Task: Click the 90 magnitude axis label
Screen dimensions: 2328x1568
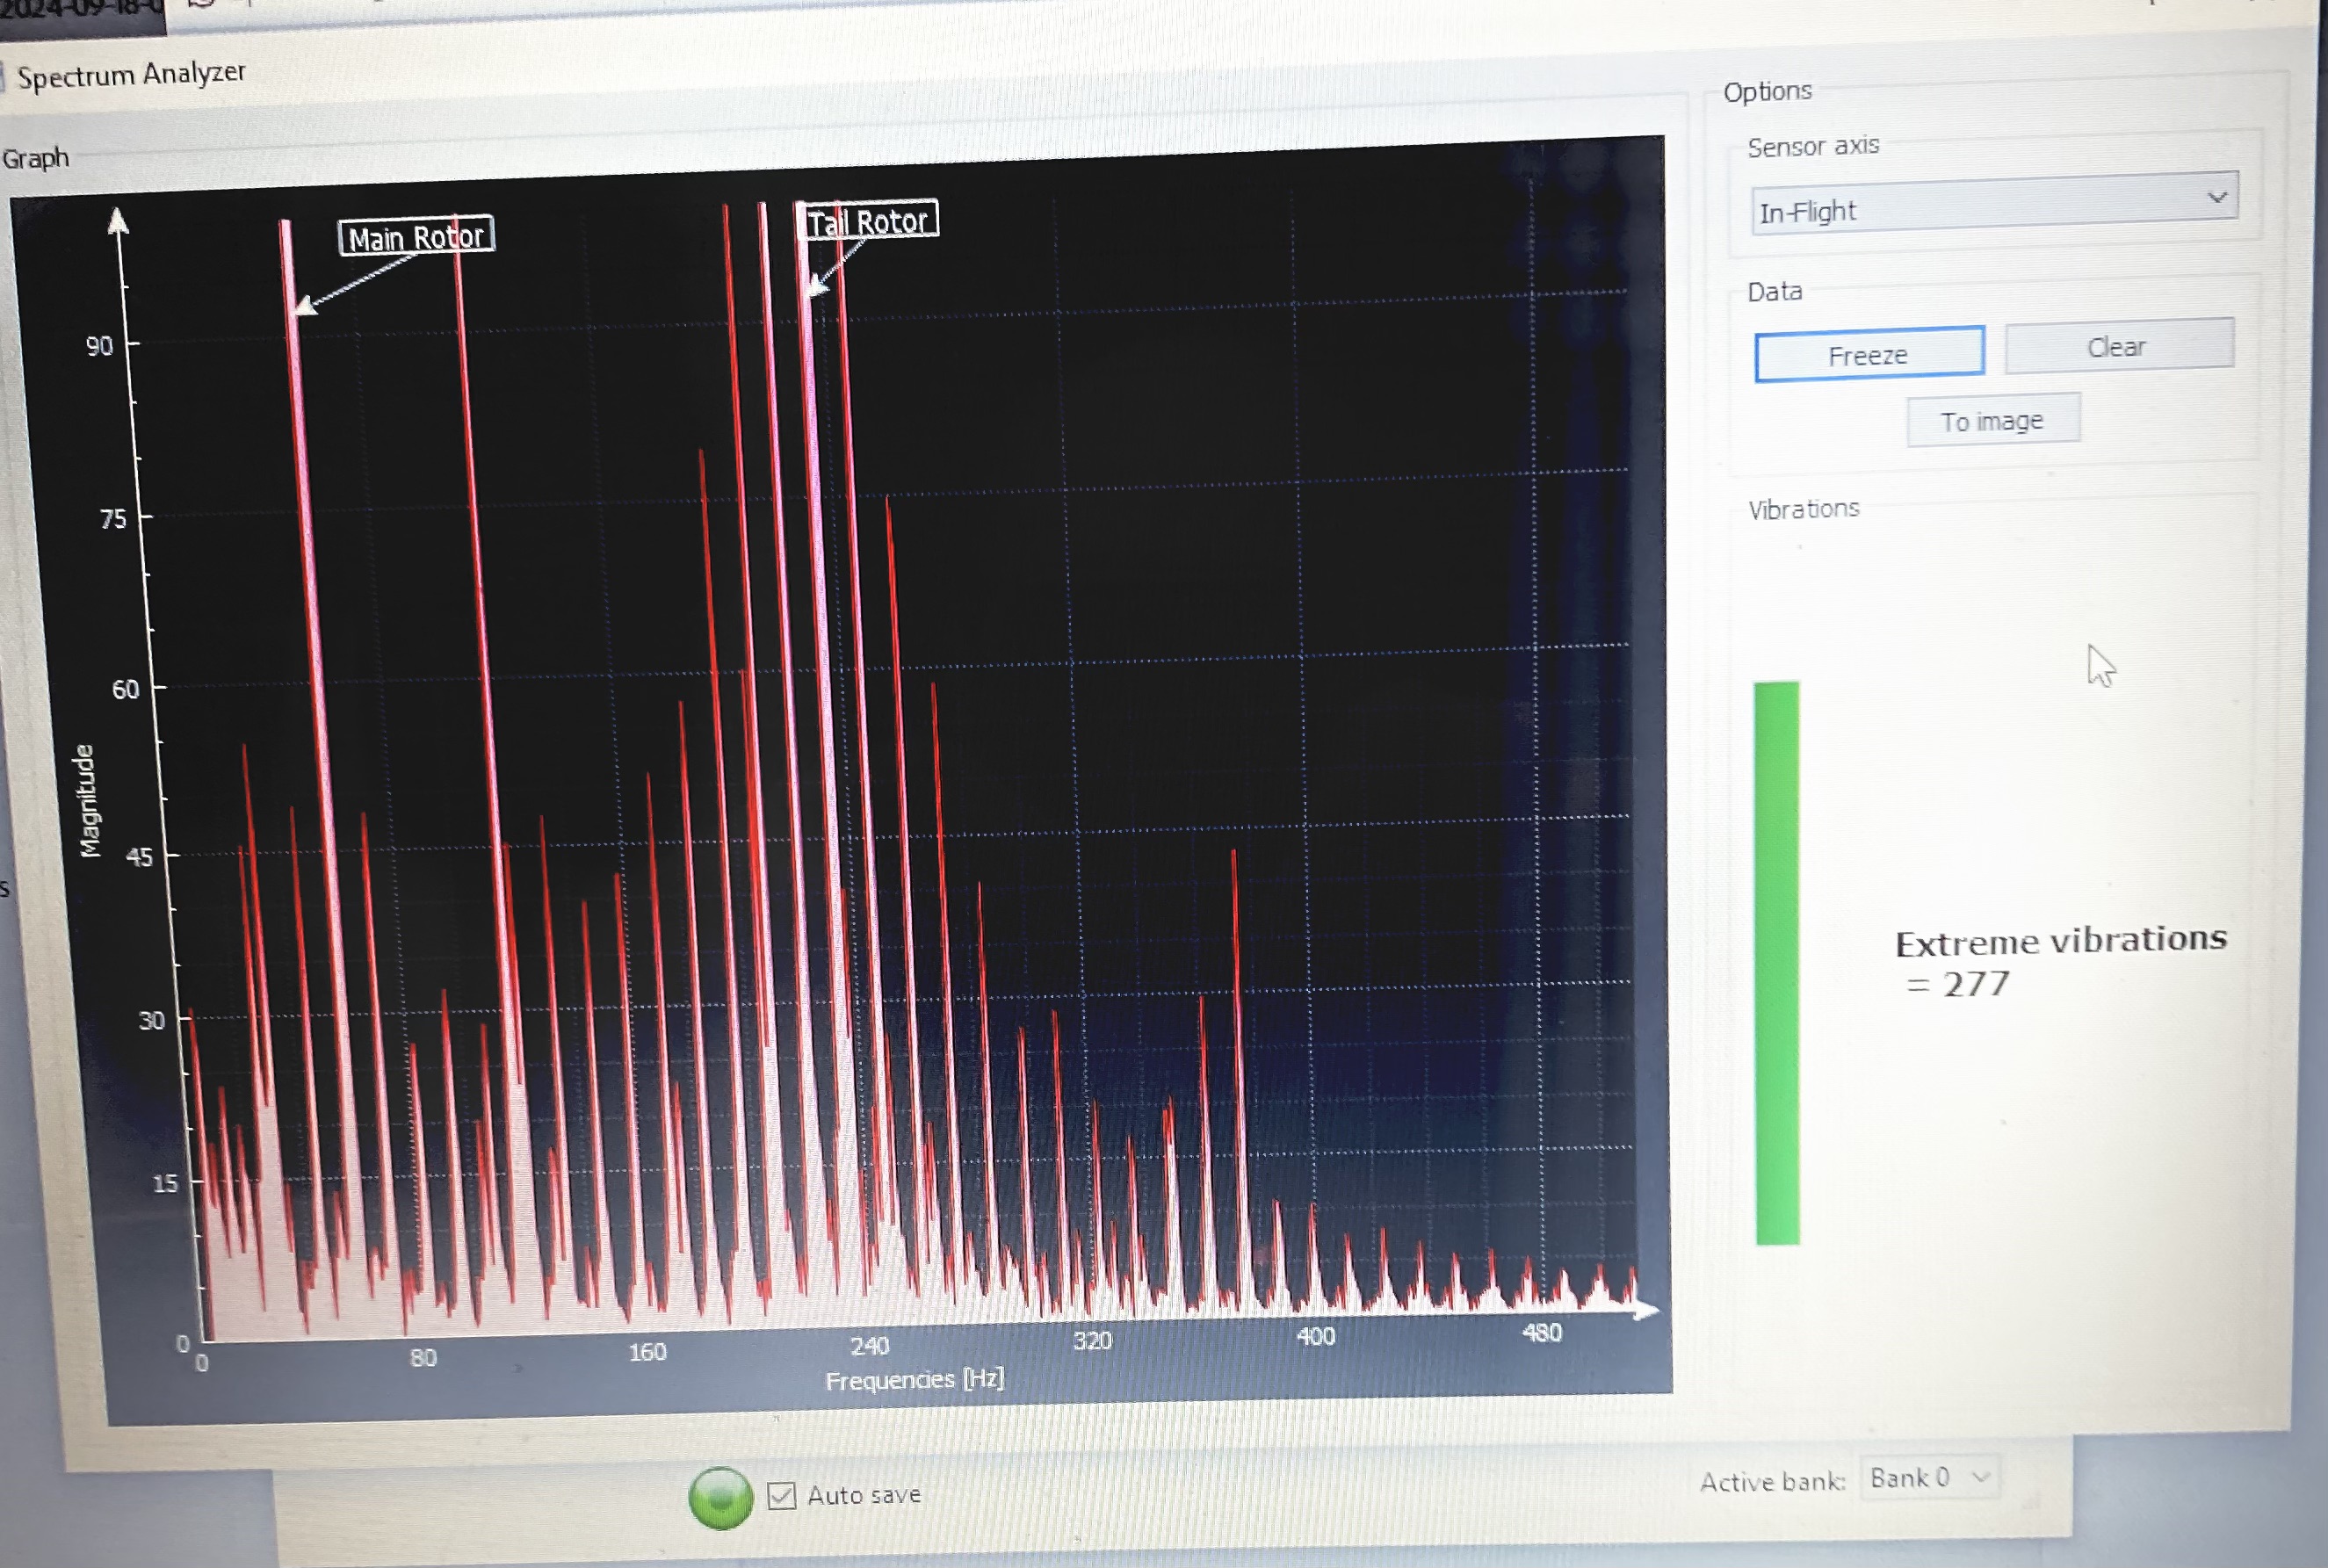Action: tap(99, 347)
